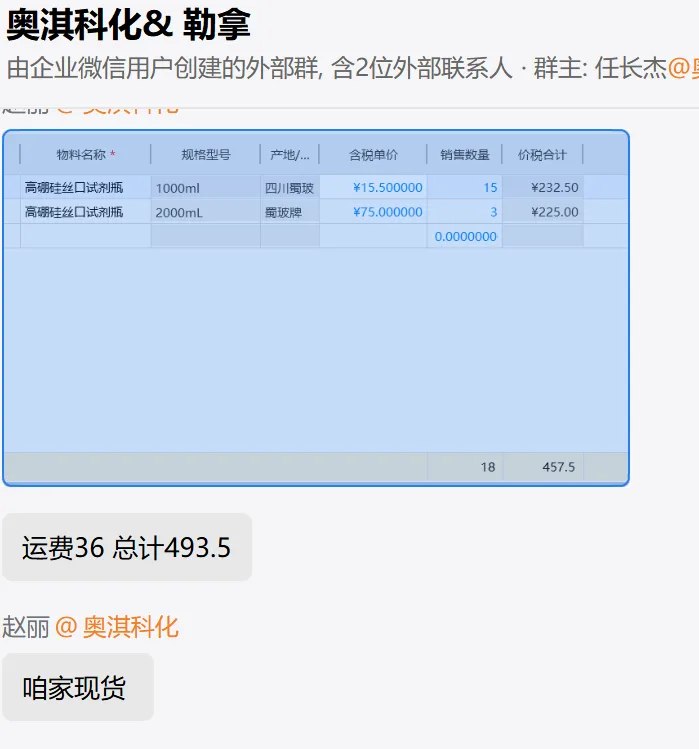Click the 物料名称 column header
Viewport: 699px width, 749px height.
(85, 154)
